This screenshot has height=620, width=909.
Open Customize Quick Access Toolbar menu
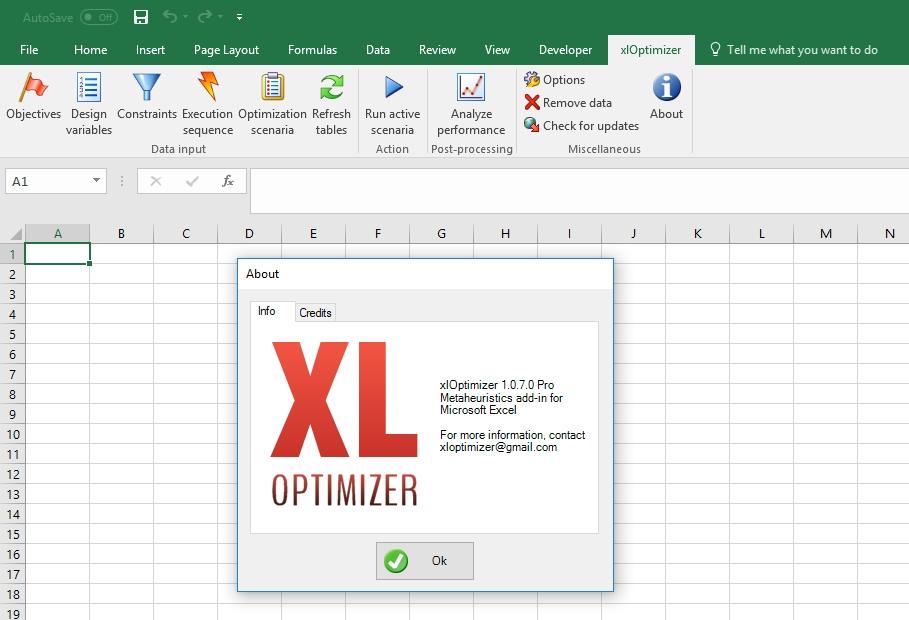click(x=239, y=17)
